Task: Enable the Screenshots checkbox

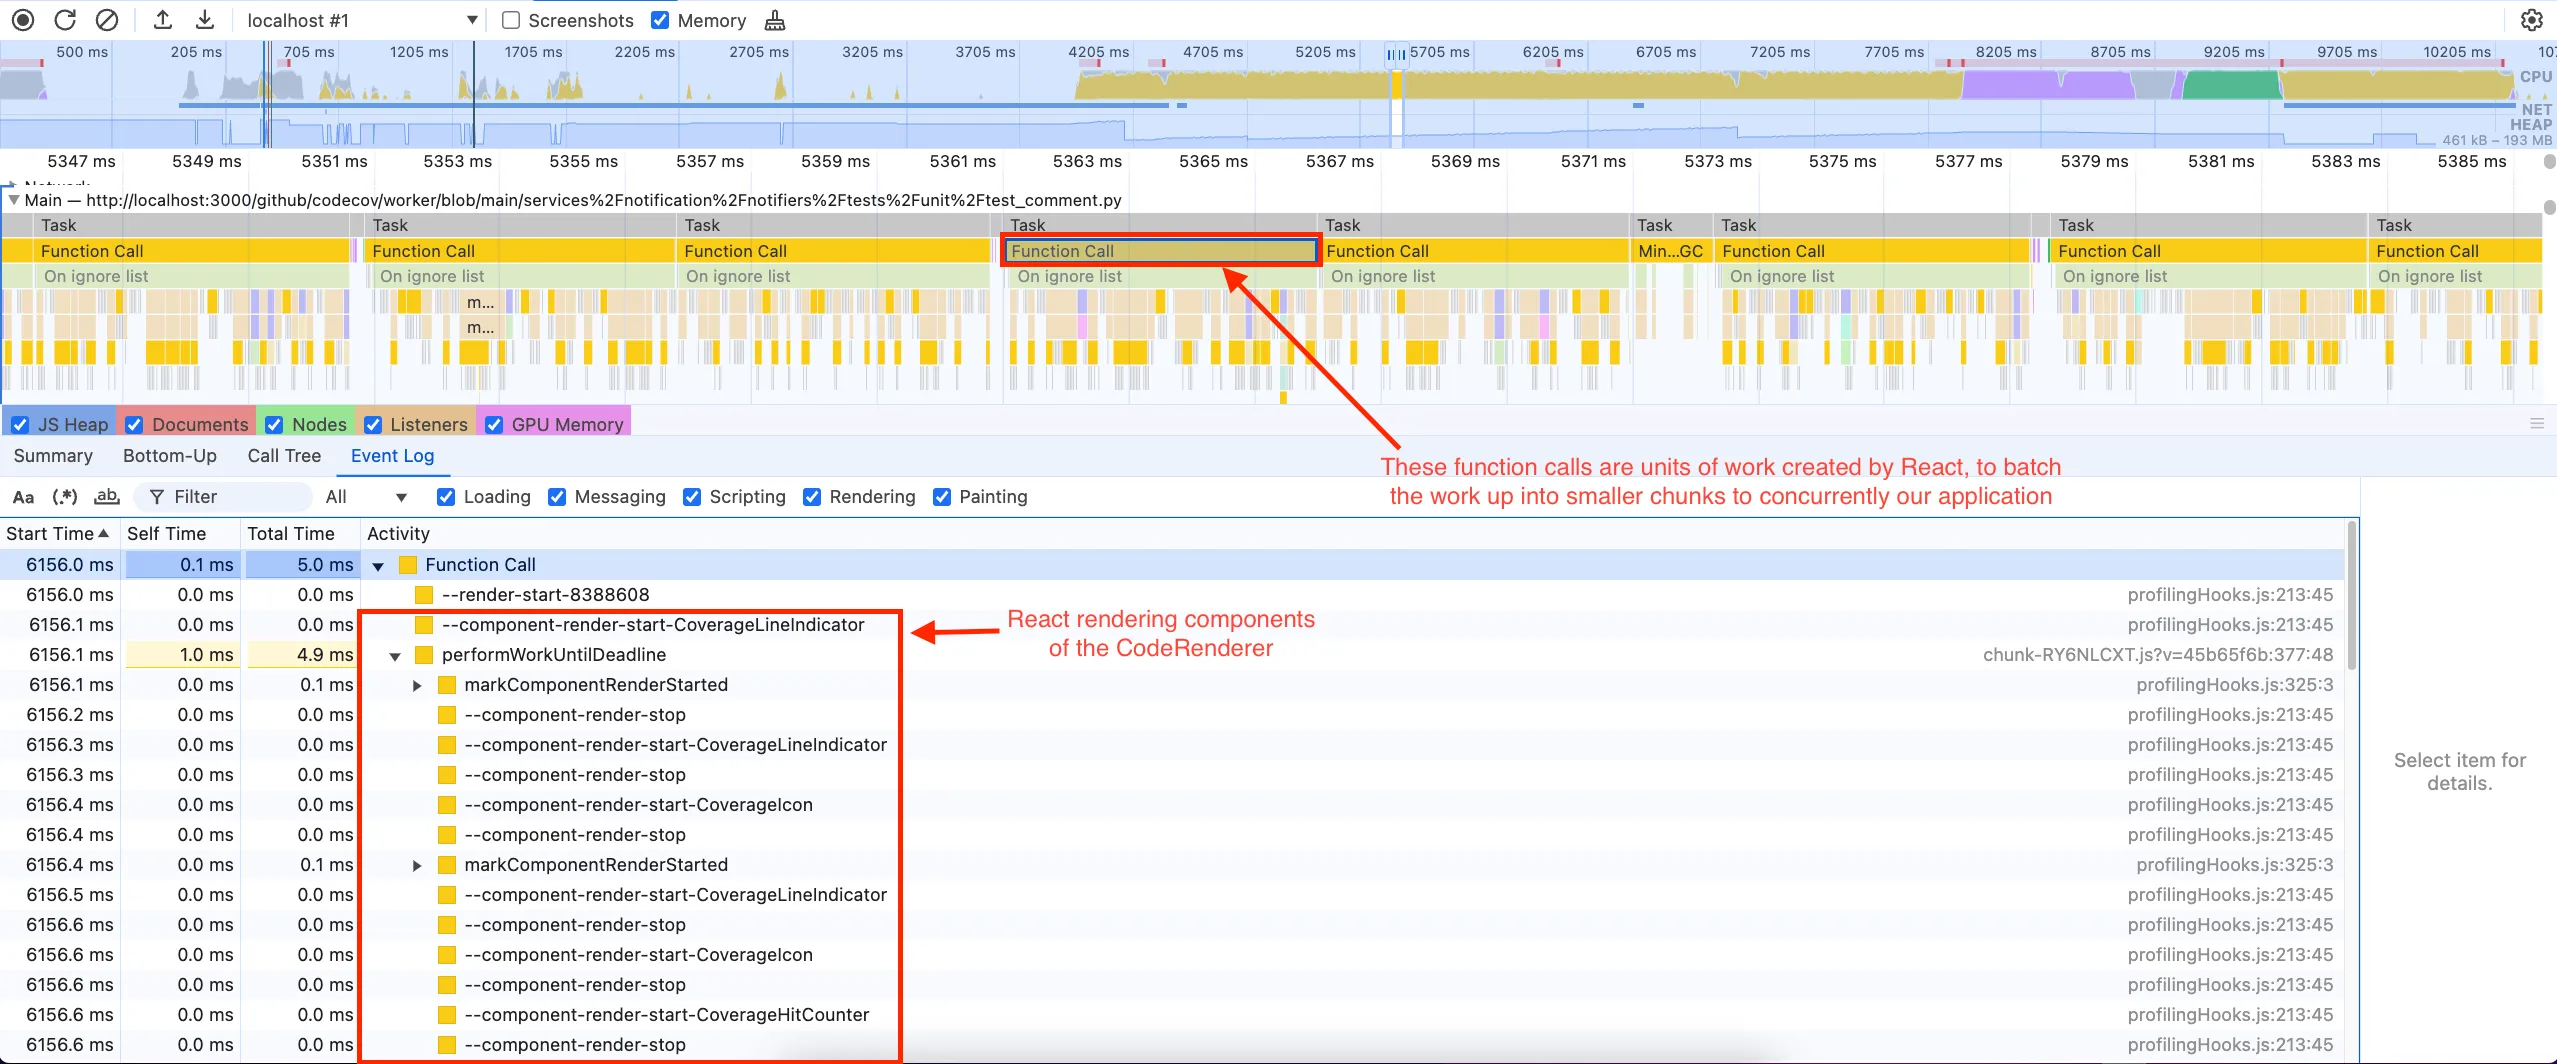Action: [511, 20]
